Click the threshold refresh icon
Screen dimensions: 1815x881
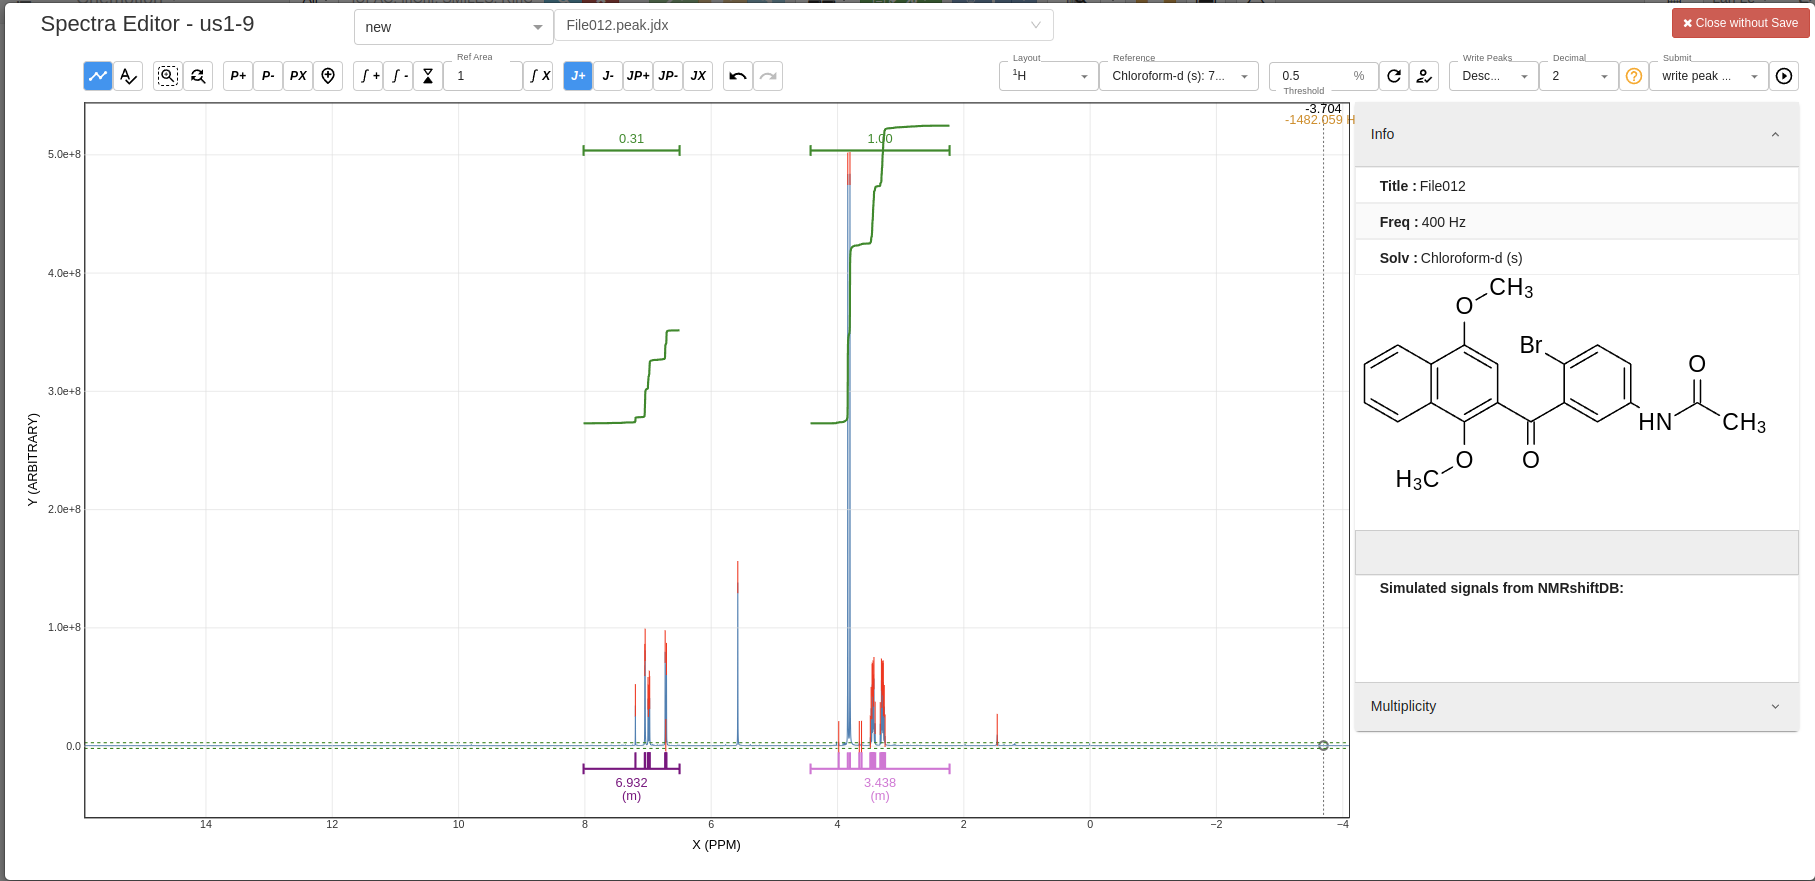point(1394,76)
